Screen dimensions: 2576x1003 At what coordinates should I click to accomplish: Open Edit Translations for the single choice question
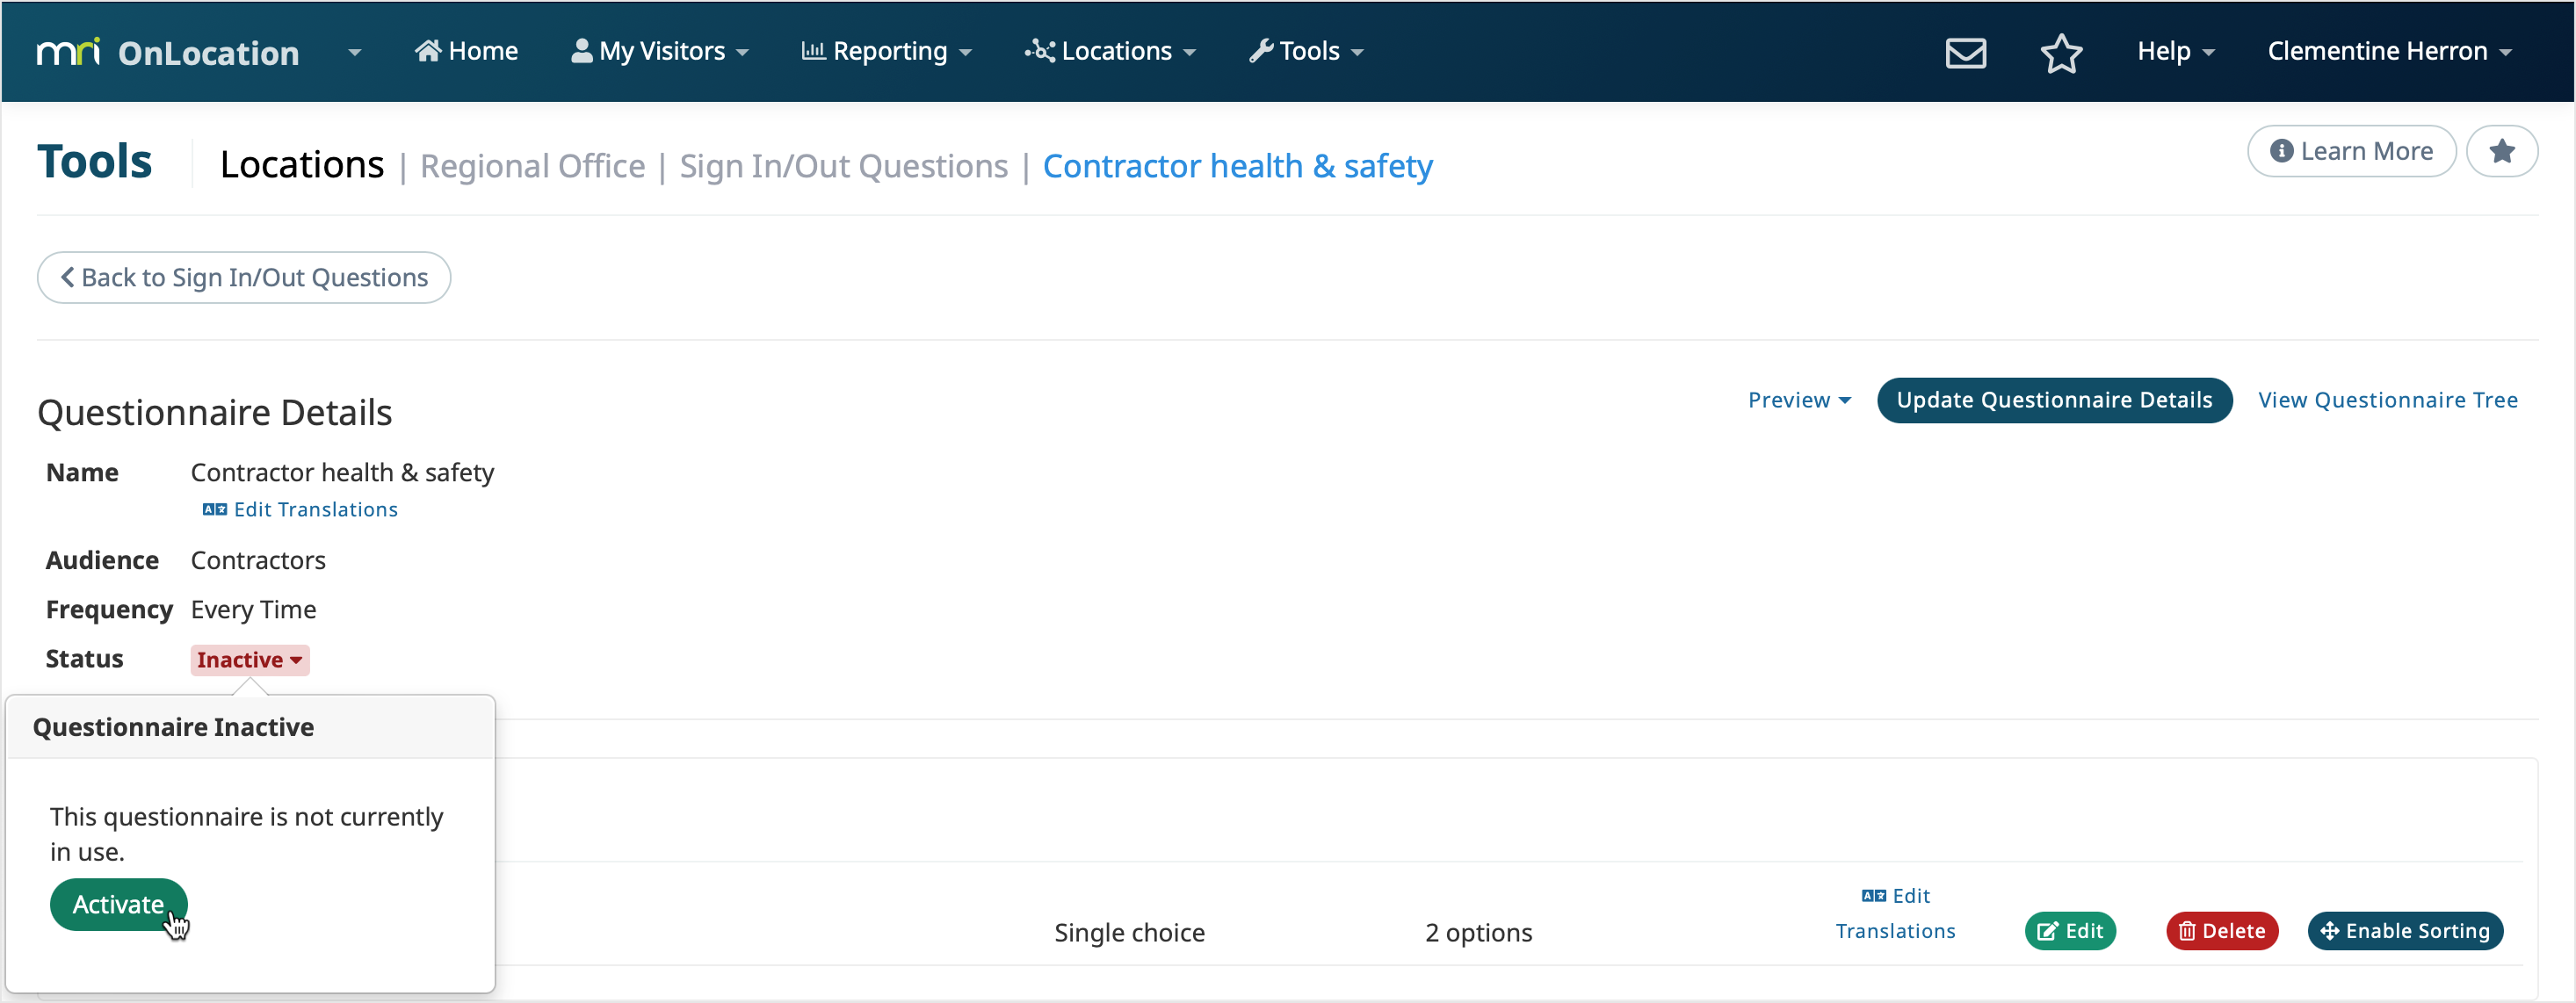(1895, 913)
